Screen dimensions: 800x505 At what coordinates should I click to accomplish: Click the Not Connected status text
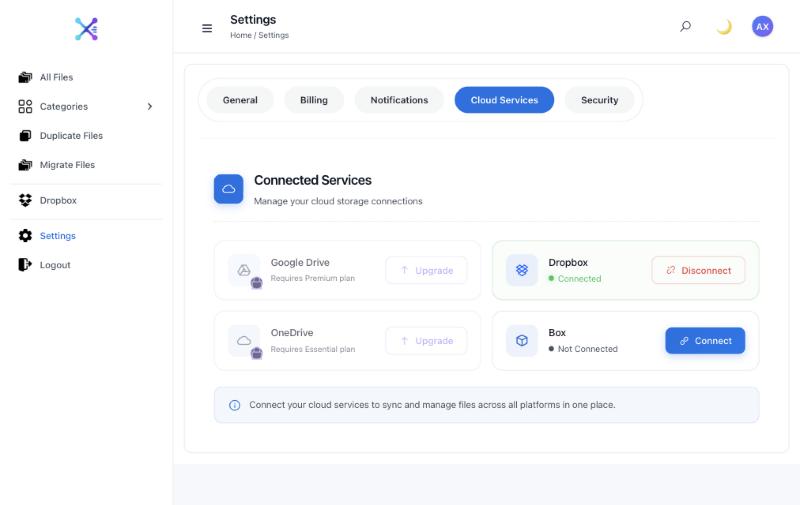click(588, 349)
